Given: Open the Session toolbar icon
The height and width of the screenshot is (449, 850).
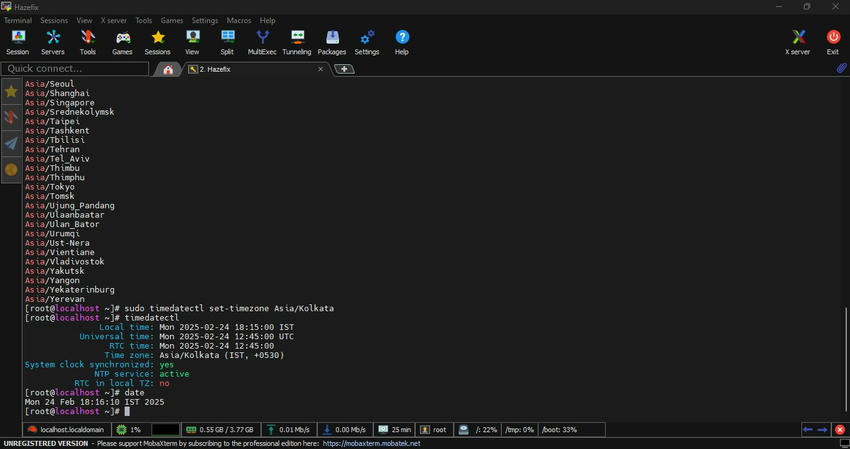Looking at the screenshot, I should click(x=18, y=41).
